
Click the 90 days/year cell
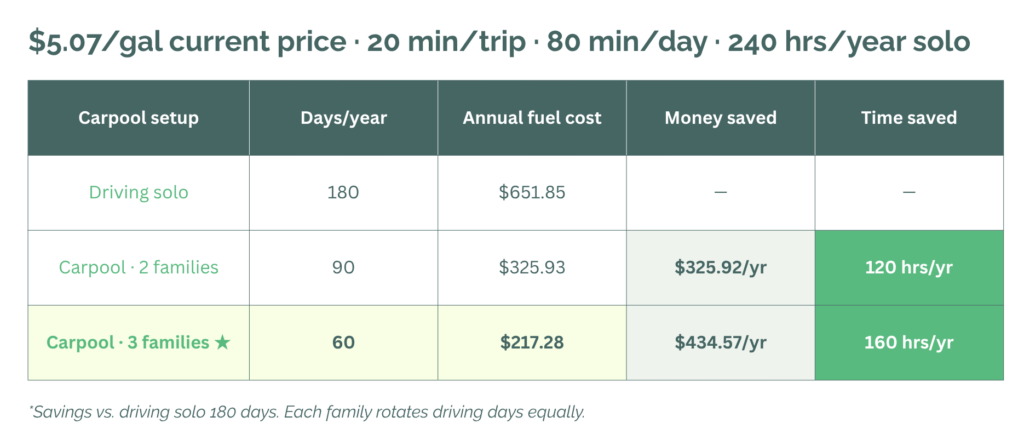[343, 267]
